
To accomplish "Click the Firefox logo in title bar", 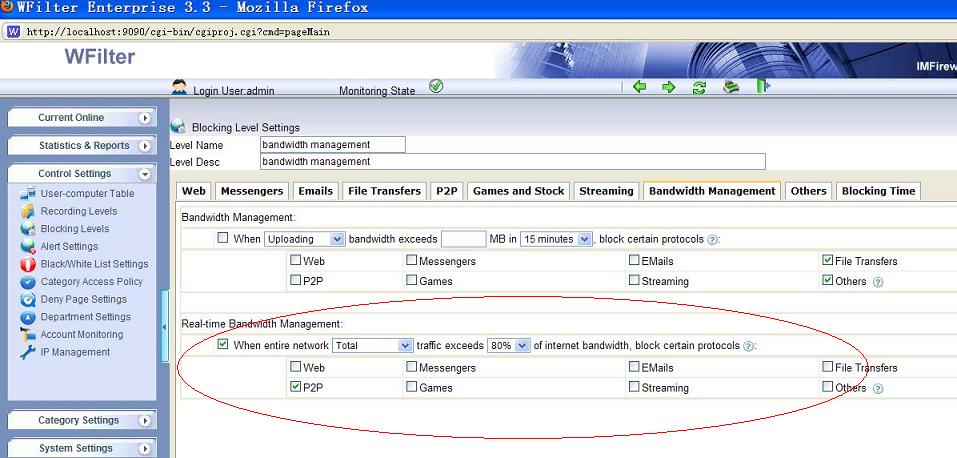I will [7, 7].
